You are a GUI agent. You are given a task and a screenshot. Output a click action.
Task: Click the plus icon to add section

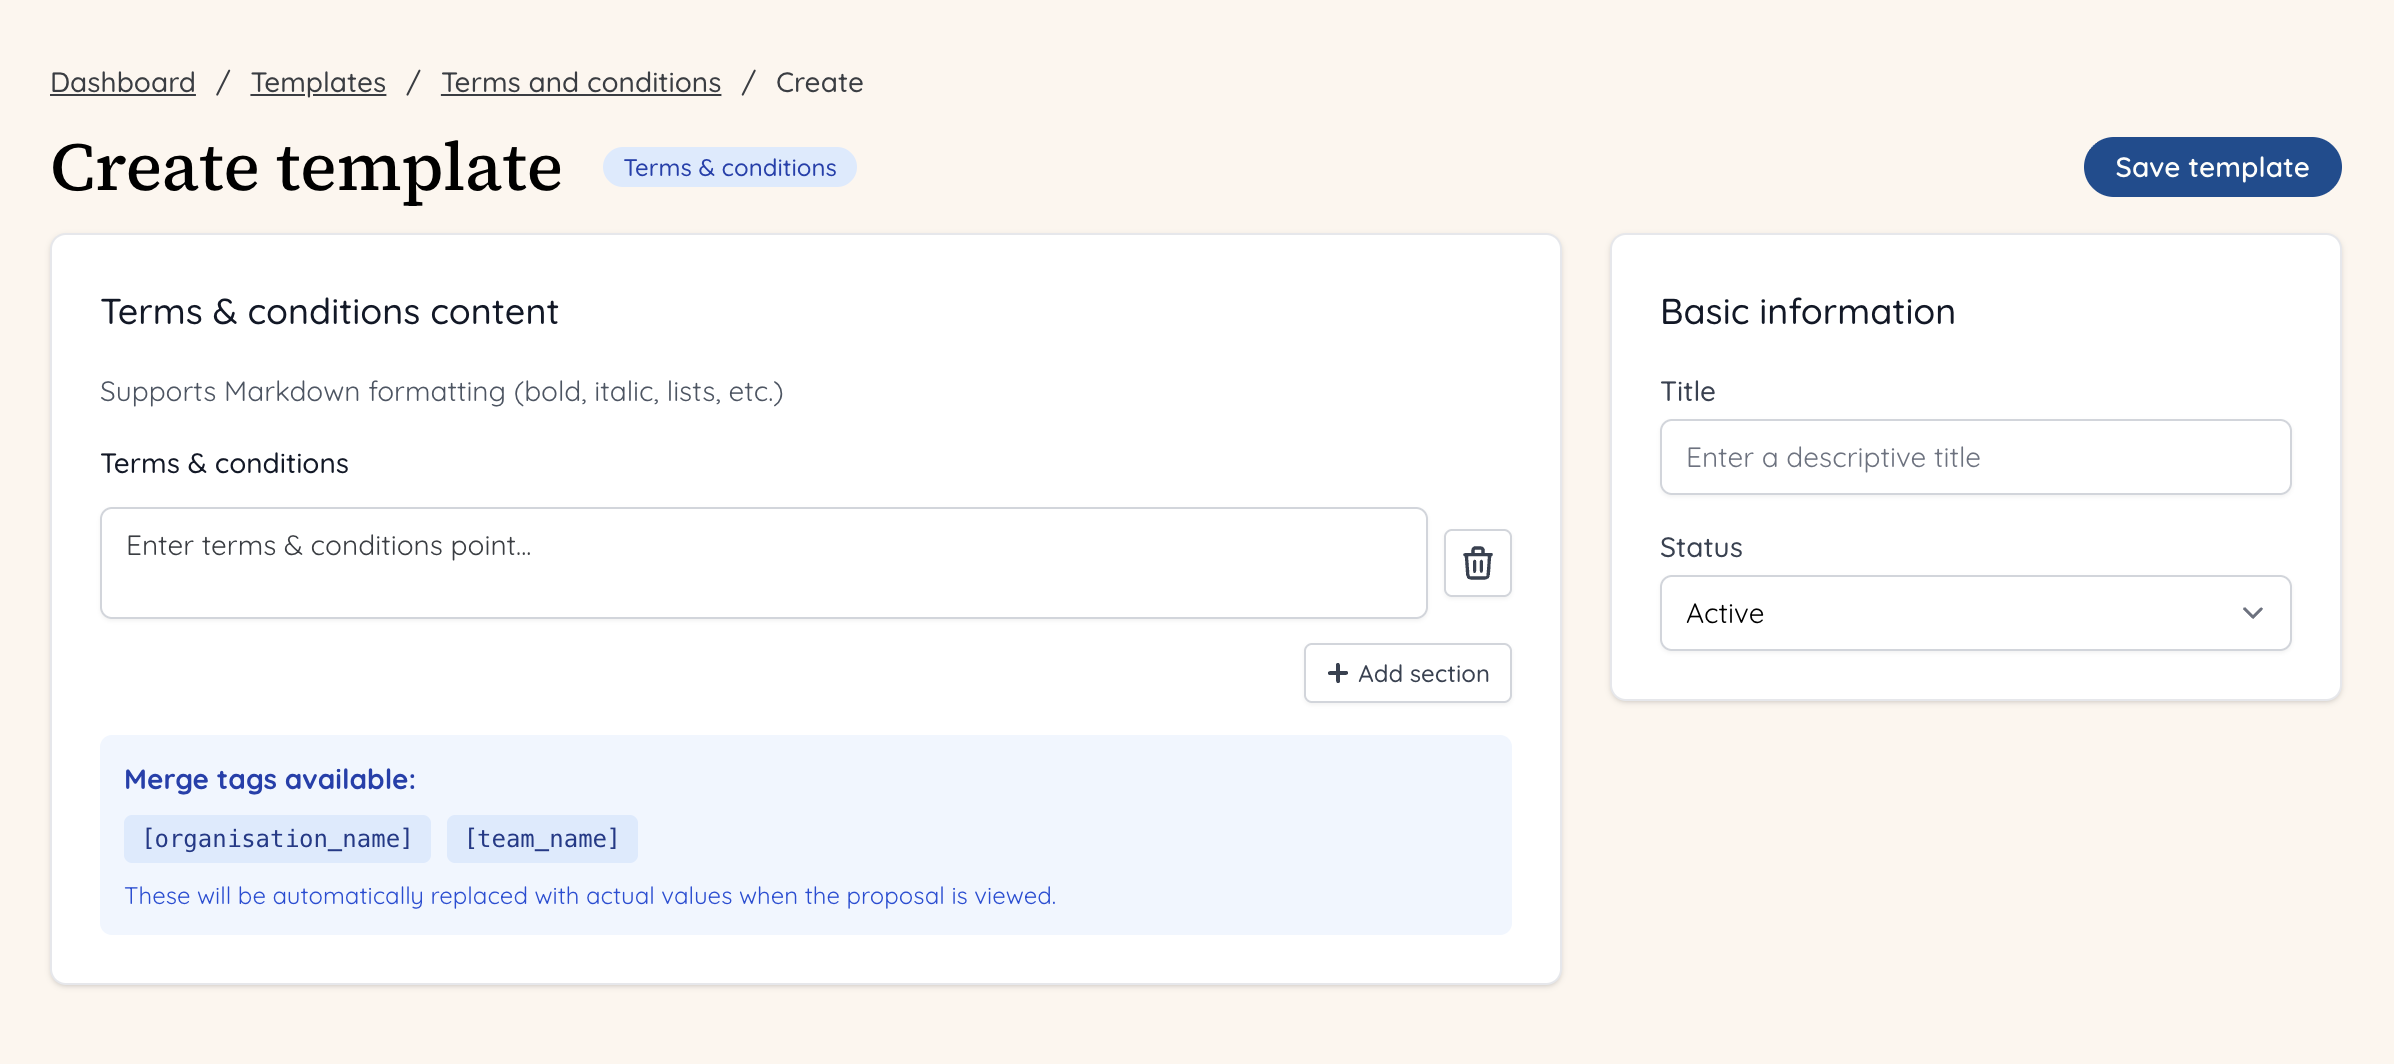click(x=1336, y=673)
